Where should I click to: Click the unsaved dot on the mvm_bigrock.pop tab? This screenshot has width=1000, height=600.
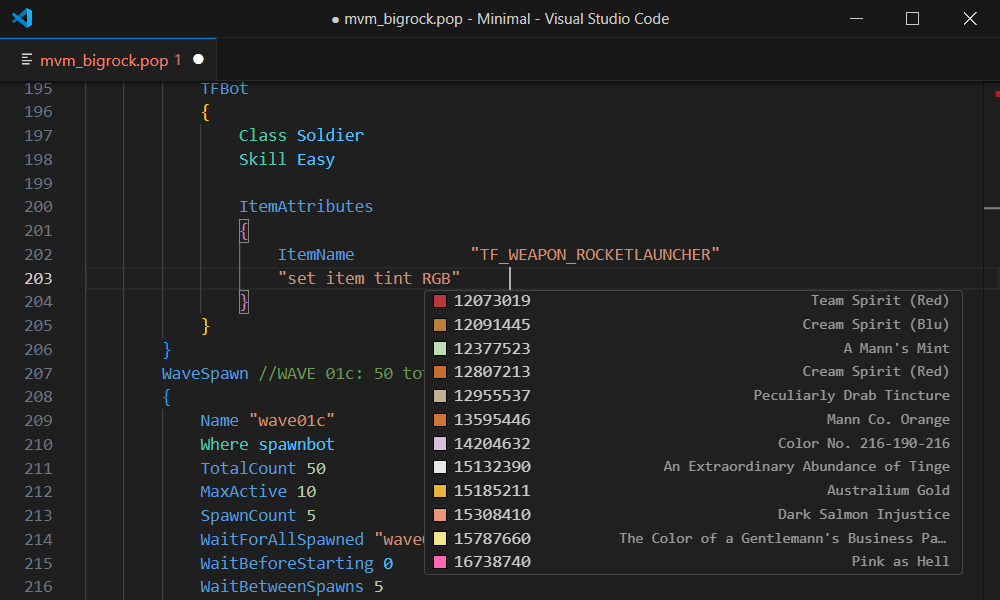tap(198, 59)
